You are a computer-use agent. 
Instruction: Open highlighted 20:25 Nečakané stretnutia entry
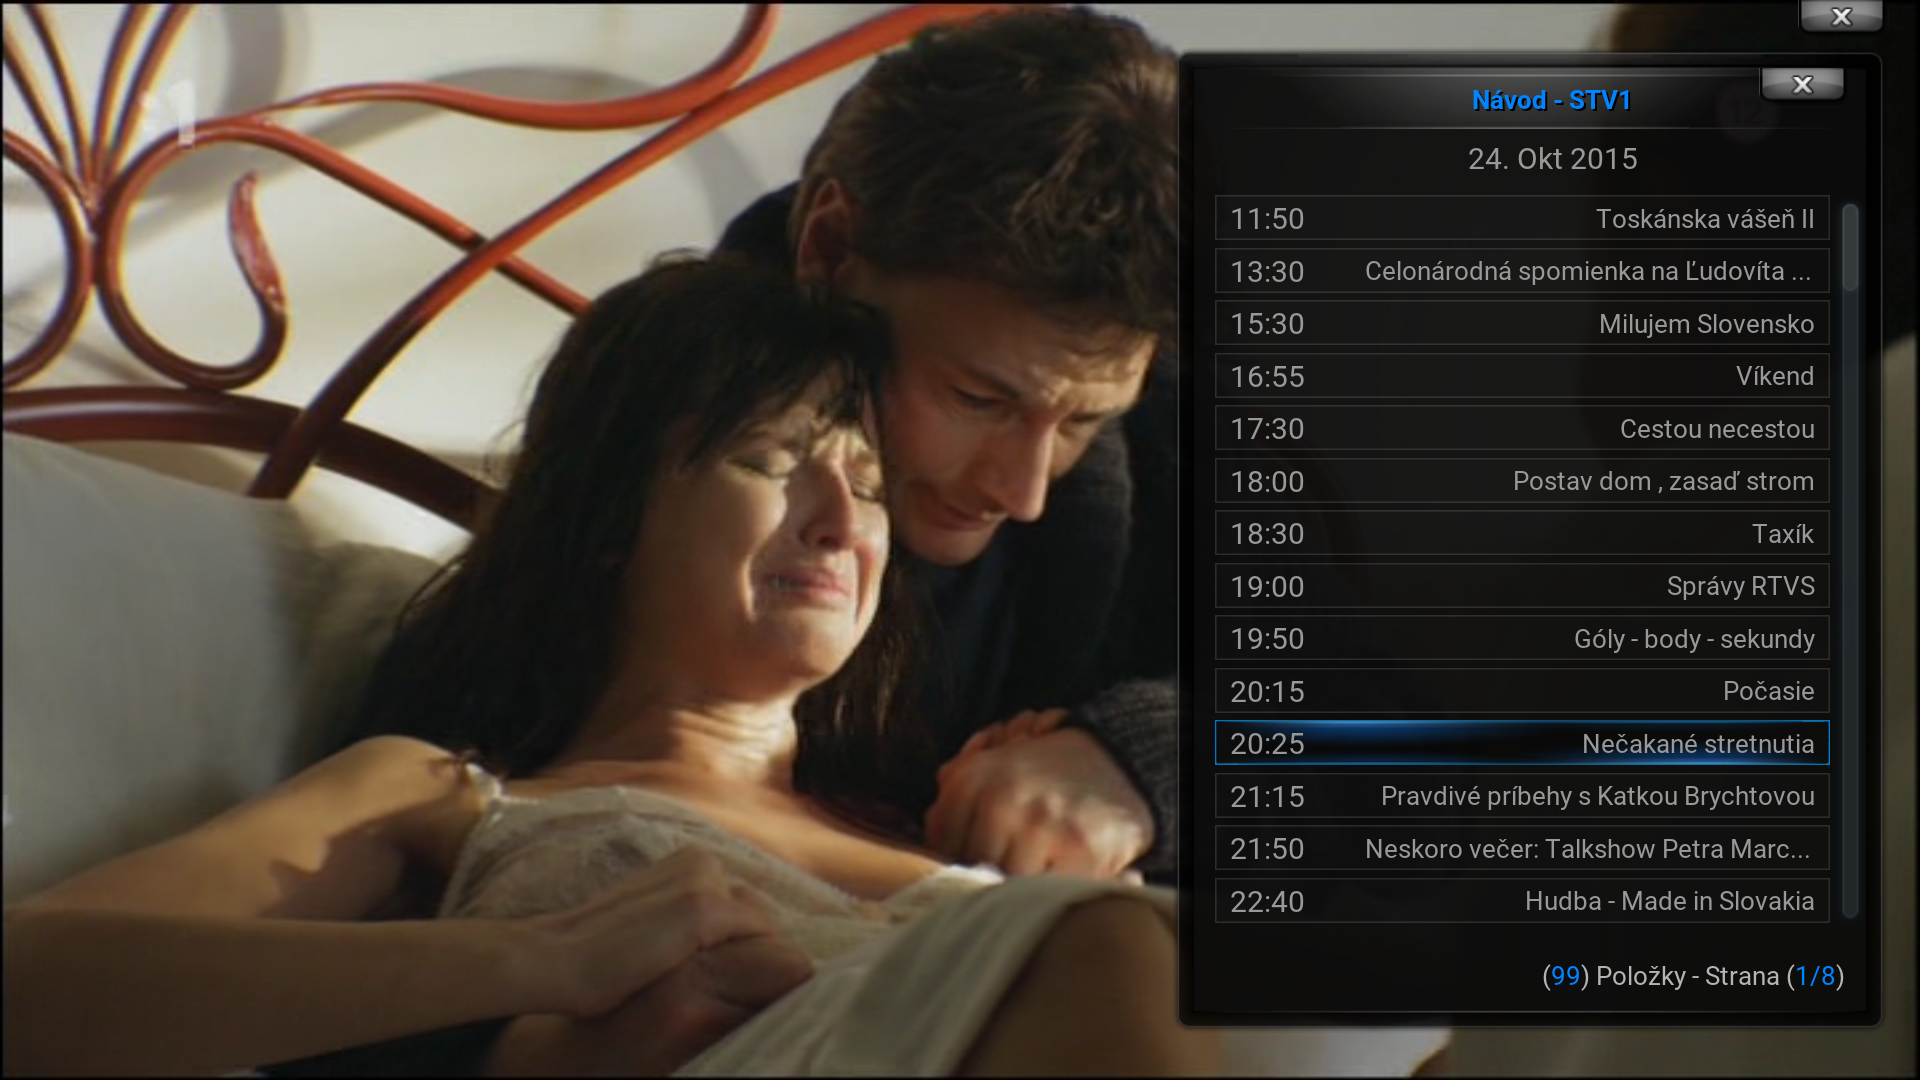[x=1521, y=744]
